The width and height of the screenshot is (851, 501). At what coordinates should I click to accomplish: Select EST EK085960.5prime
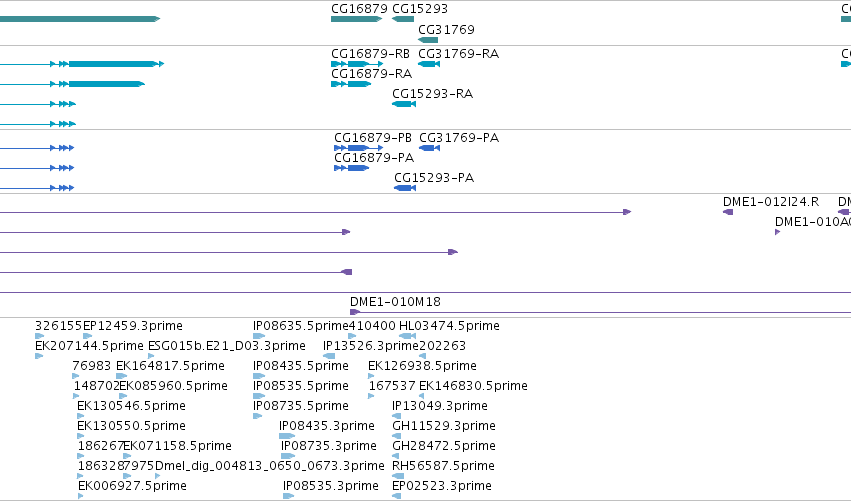[x=123, y=396]
